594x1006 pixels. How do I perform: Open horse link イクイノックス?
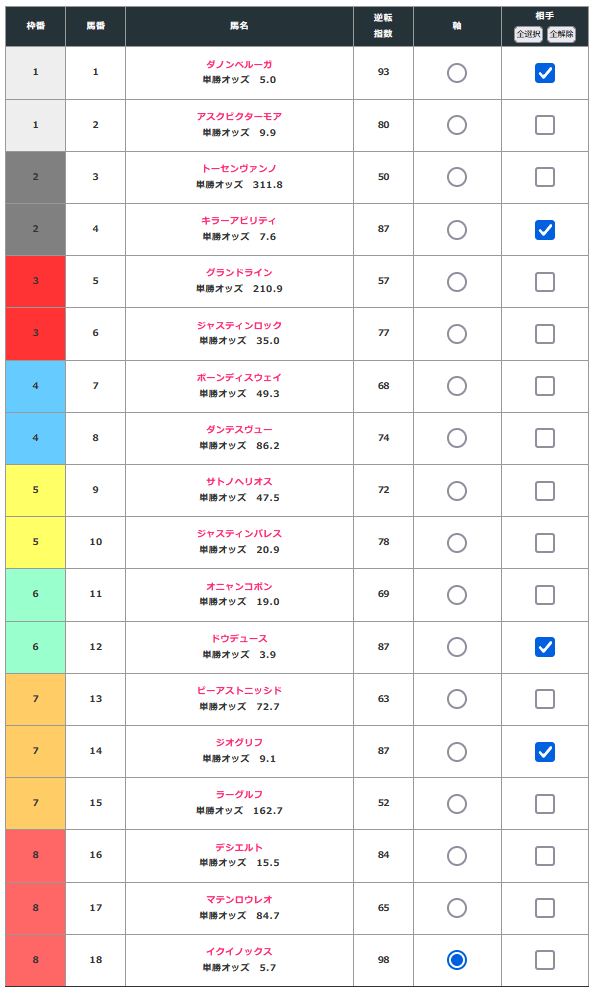coord(239,951)
